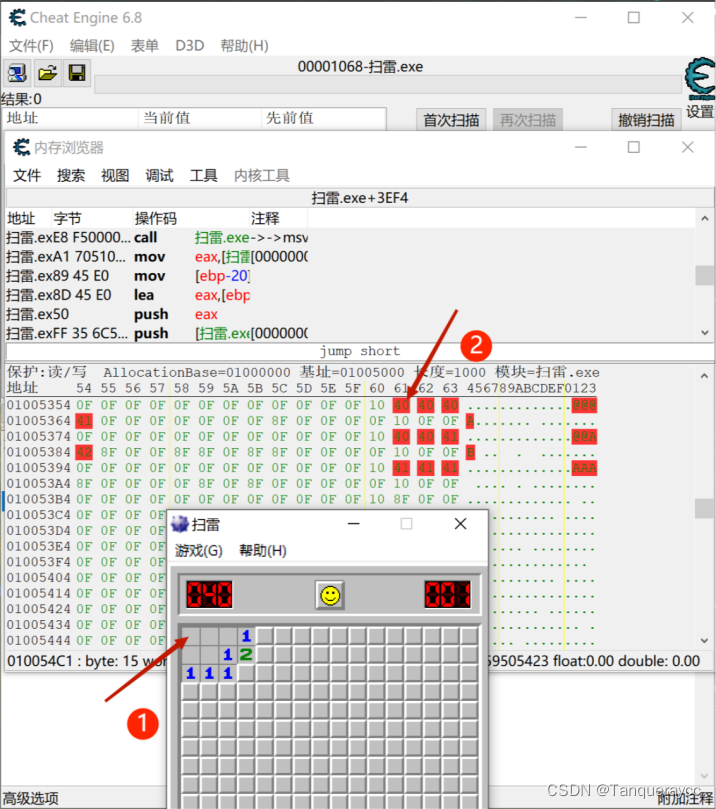Image resolution: width=716 pixels, height=809 pixels.
Task: Open the 调试 menu in Memory Viewer
Action: coord(159,175)
